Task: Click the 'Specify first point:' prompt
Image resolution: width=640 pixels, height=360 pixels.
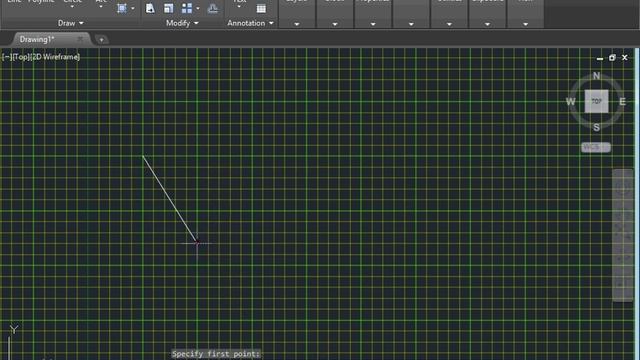Action: point(216,354)
